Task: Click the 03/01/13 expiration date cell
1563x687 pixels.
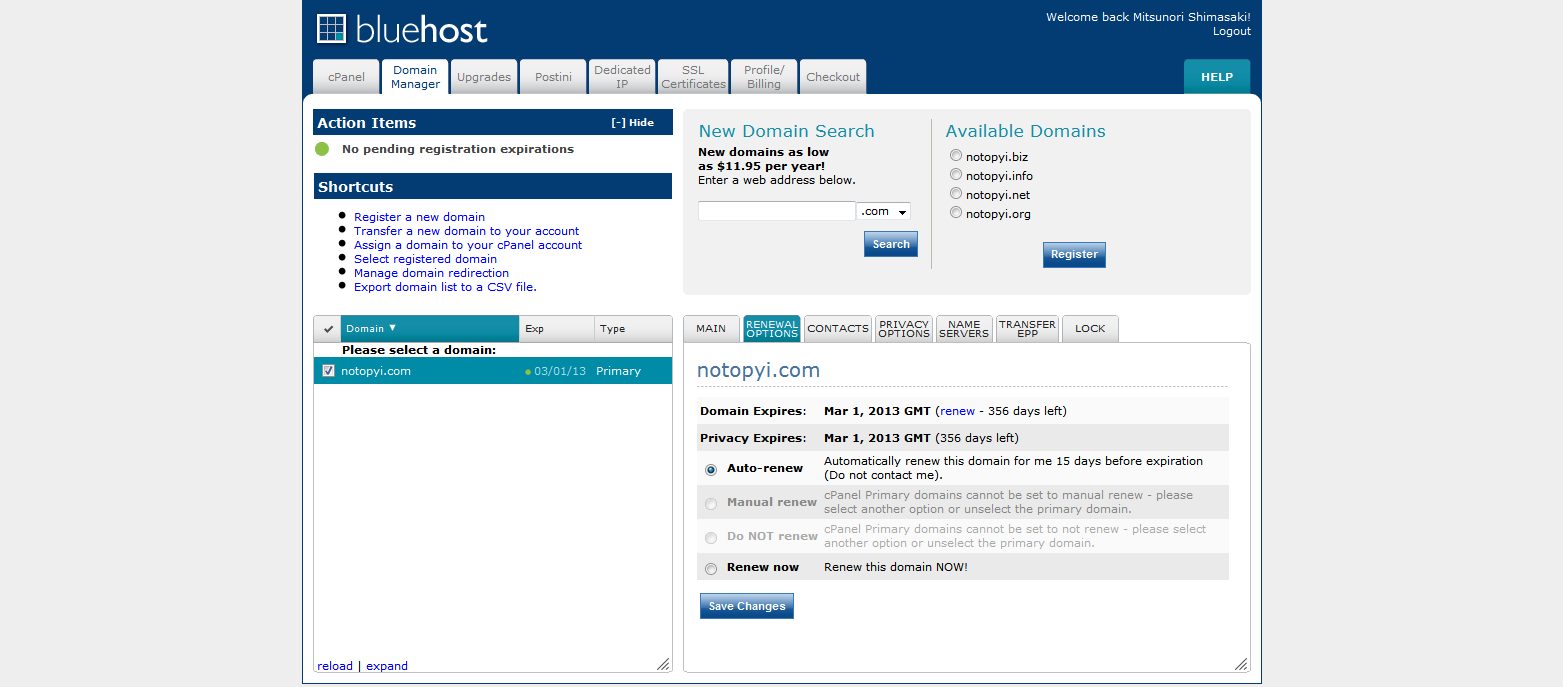Action: 560,371
